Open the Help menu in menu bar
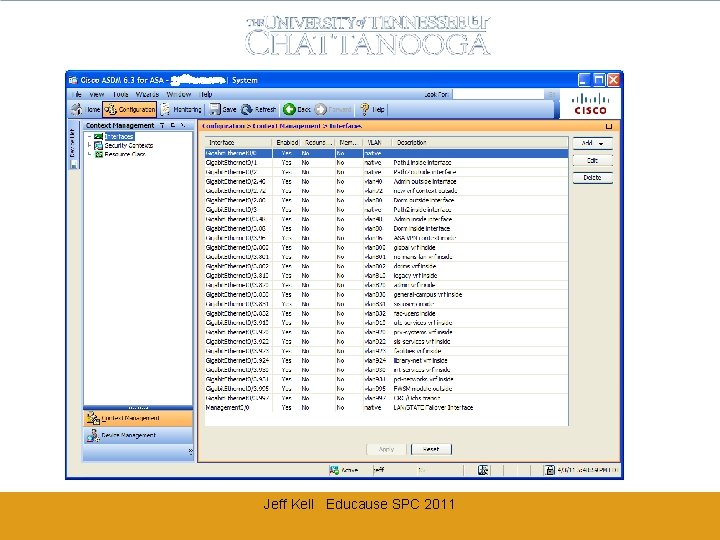This screenshot has height=540, width=720. point(206,95)
